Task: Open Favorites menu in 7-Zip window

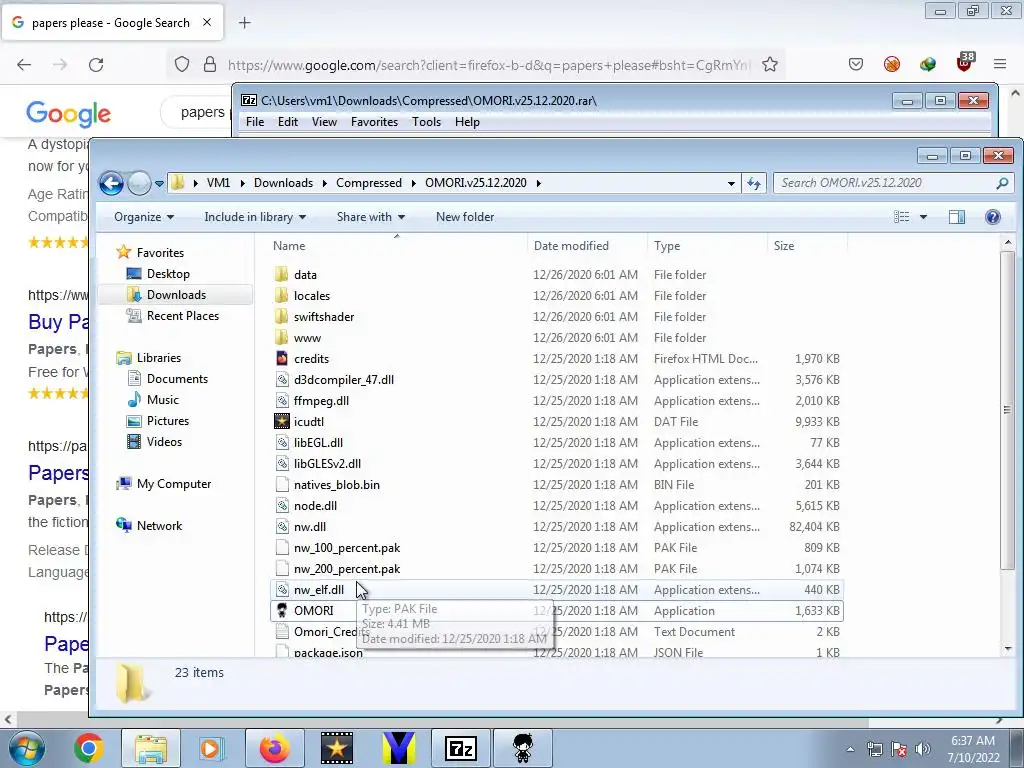Action: pyautogui.click(x=374, y=121)
